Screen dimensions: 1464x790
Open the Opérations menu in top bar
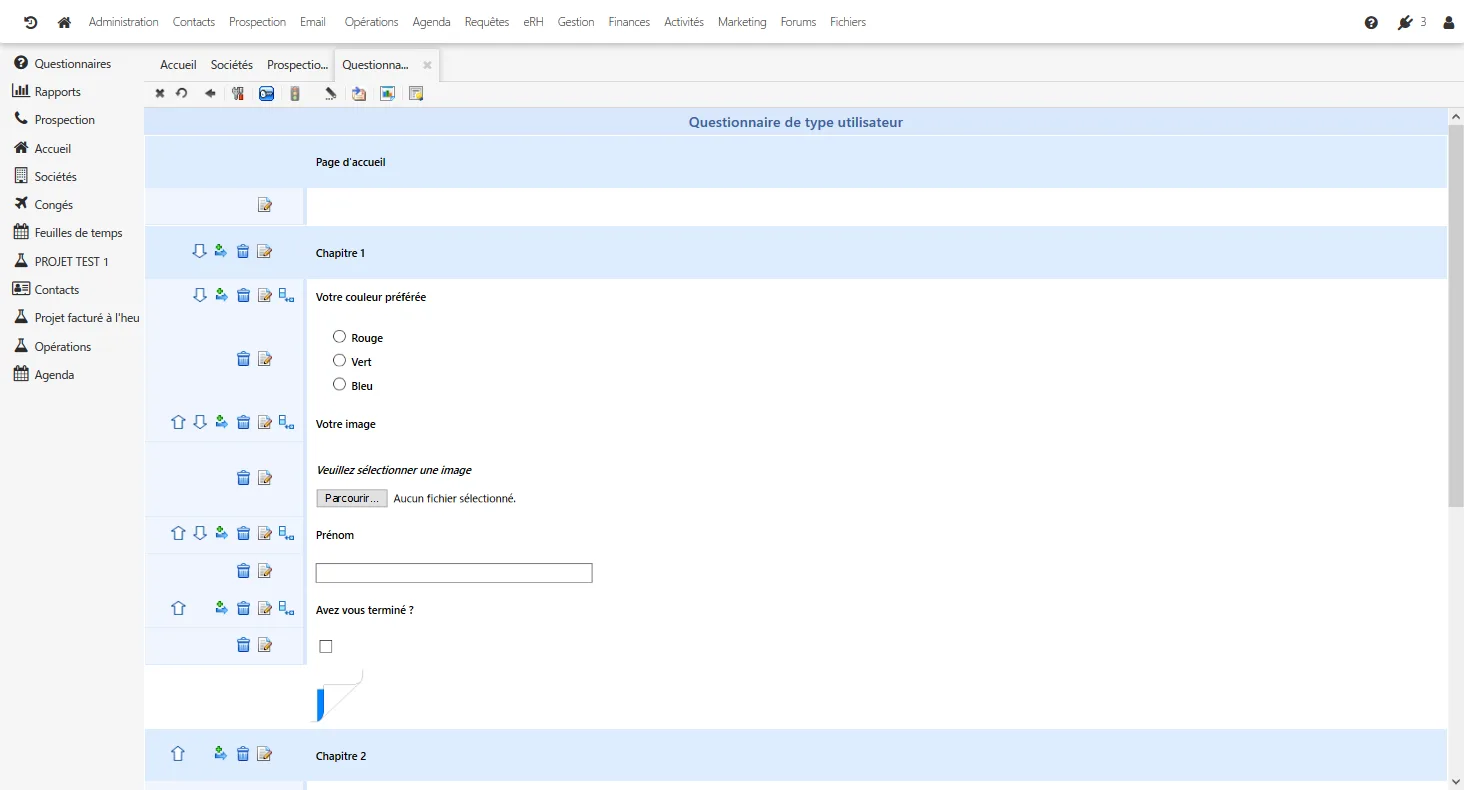(371, 22)
